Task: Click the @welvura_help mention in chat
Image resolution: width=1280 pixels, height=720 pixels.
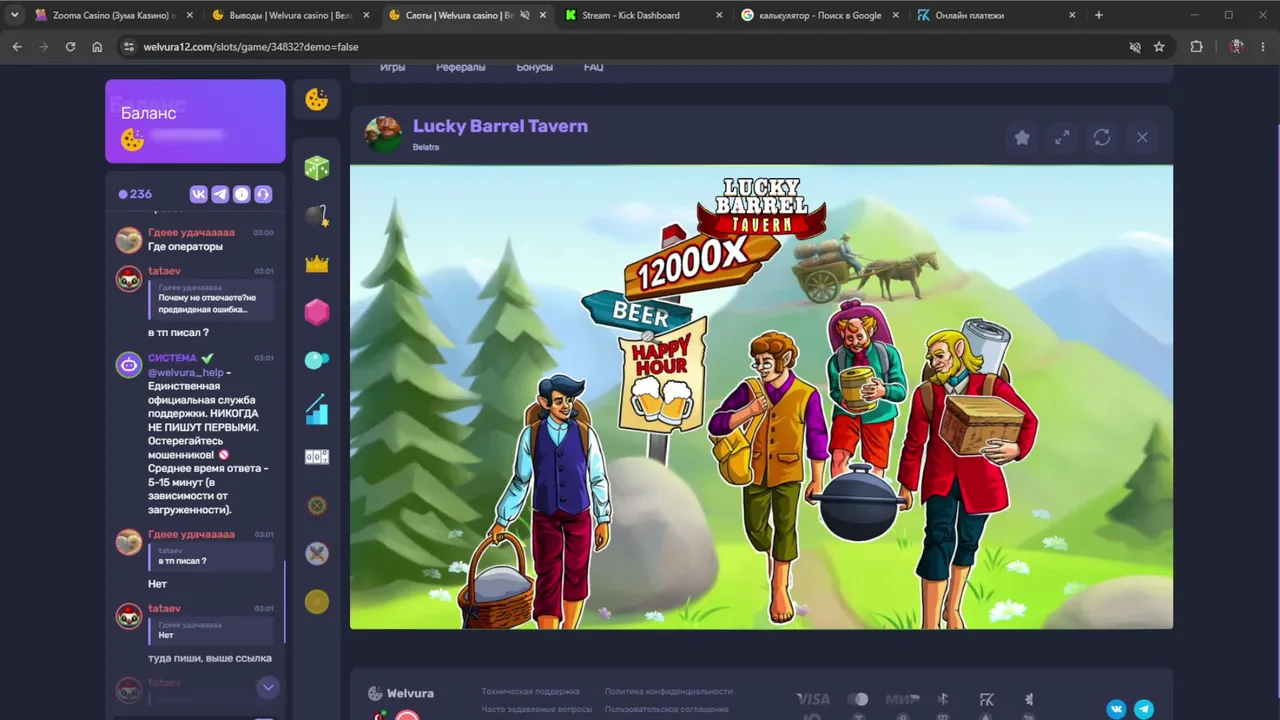Action: [186, 373]
